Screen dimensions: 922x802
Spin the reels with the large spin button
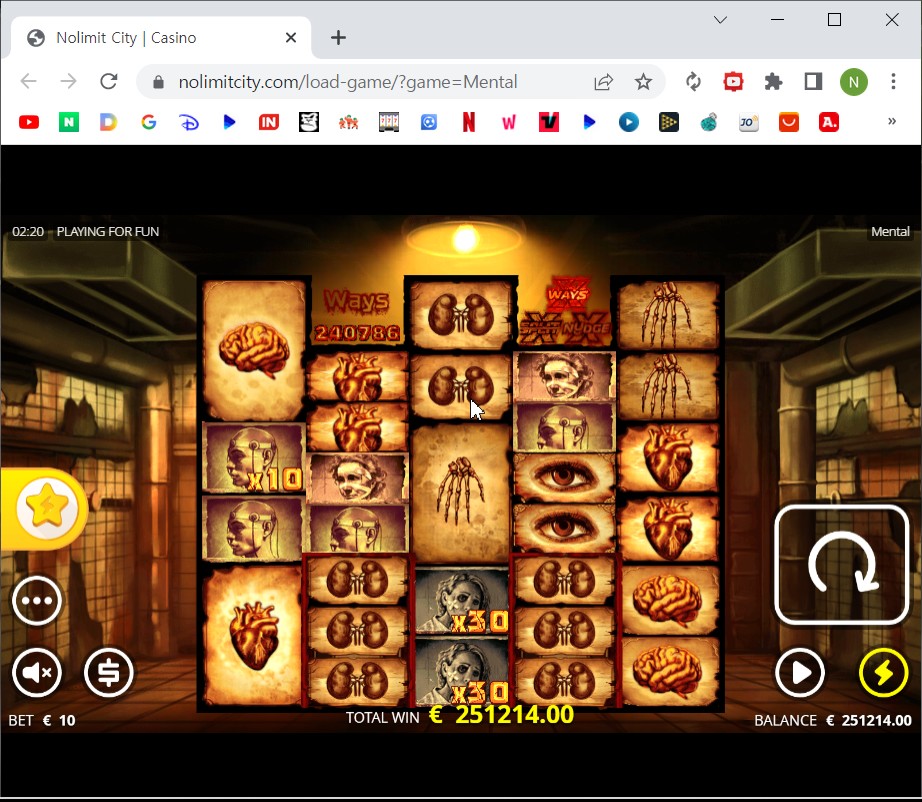click(x=841, y=565)
